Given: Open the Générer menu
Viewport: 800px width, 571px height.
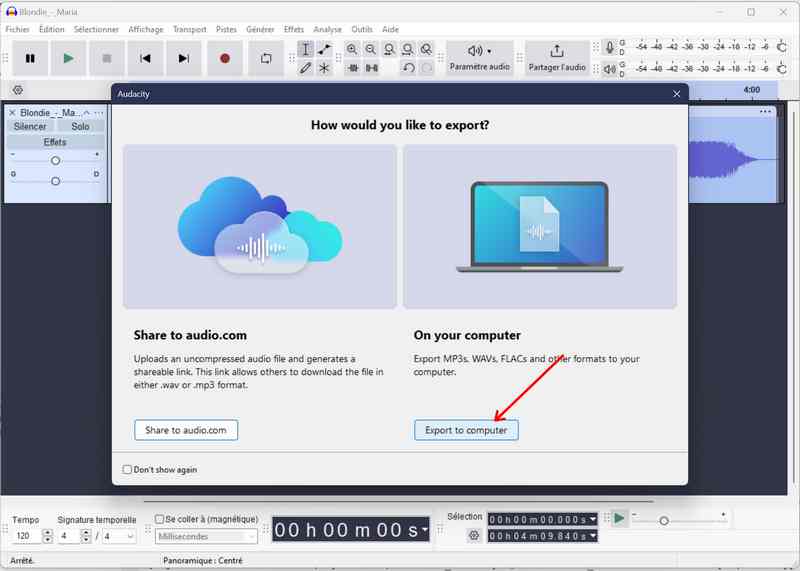Looking at the screenshot, I should (x=260, y=30).
